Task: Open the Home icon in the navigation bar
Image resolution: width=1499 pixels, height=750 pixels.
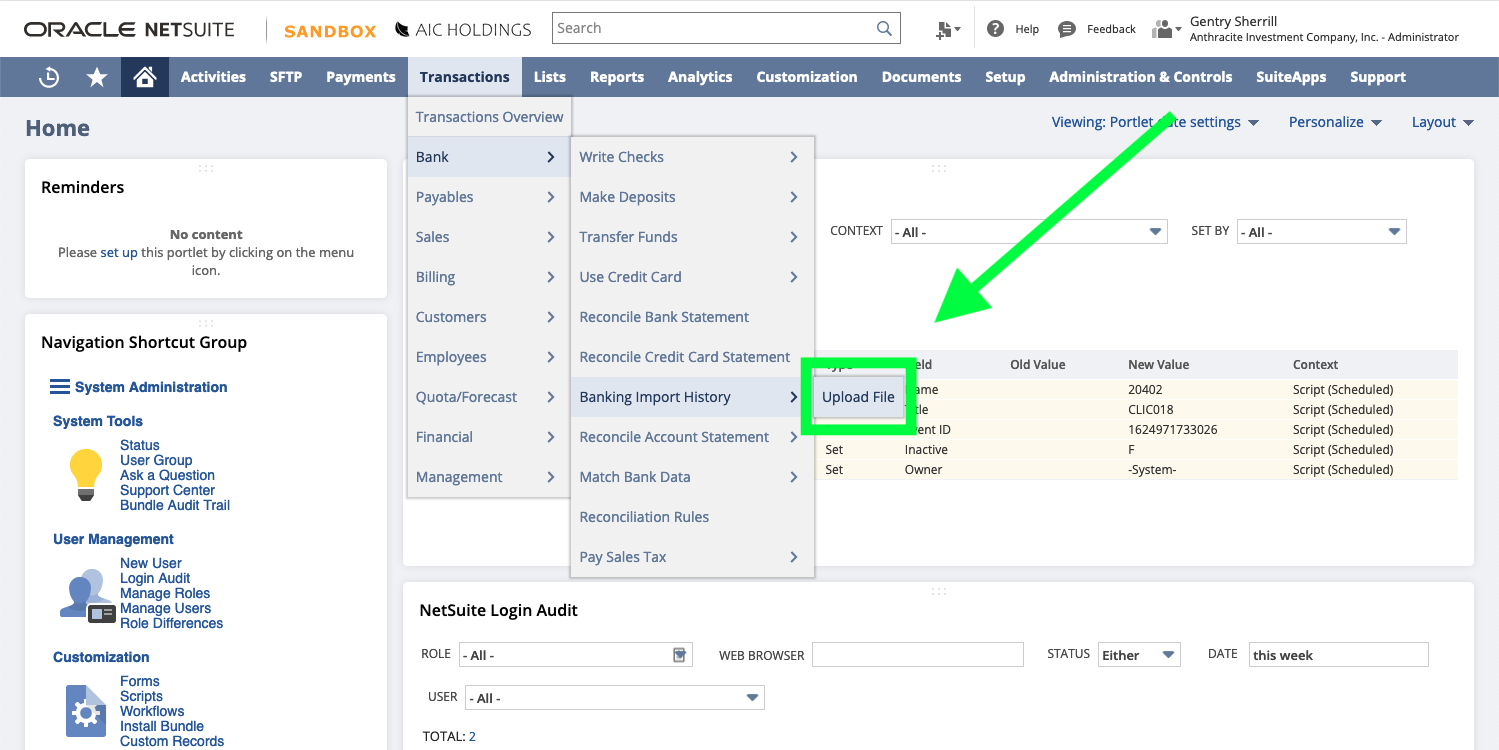Action: (144, 76)
